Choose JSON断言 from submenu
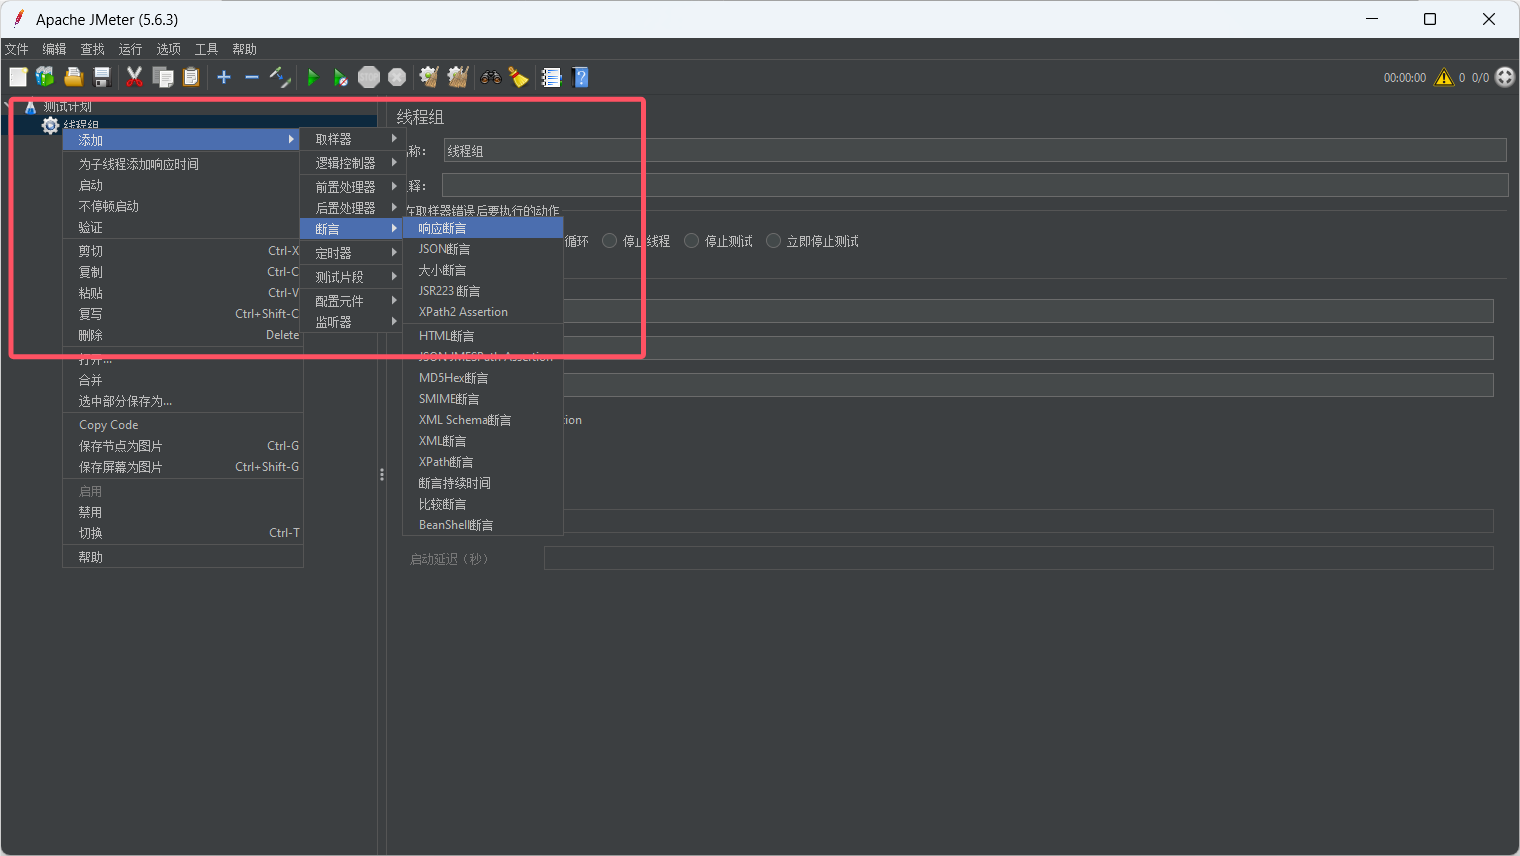This screenshot has width=1520, height=856. (x=483, y=249)
